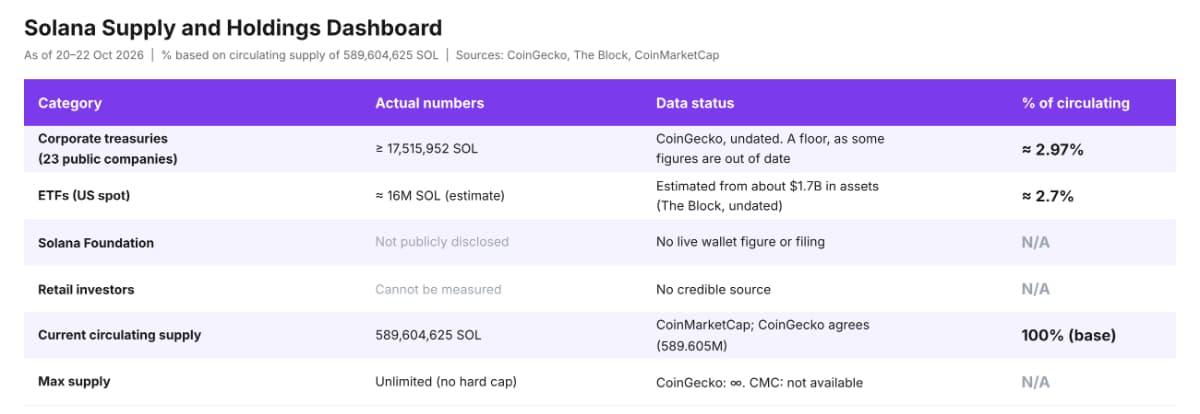1200x414 pixels.
Task: Click the Solana Supply and Holdings Dashboard title
Action: pyautogui.click(x=233, y=27)
